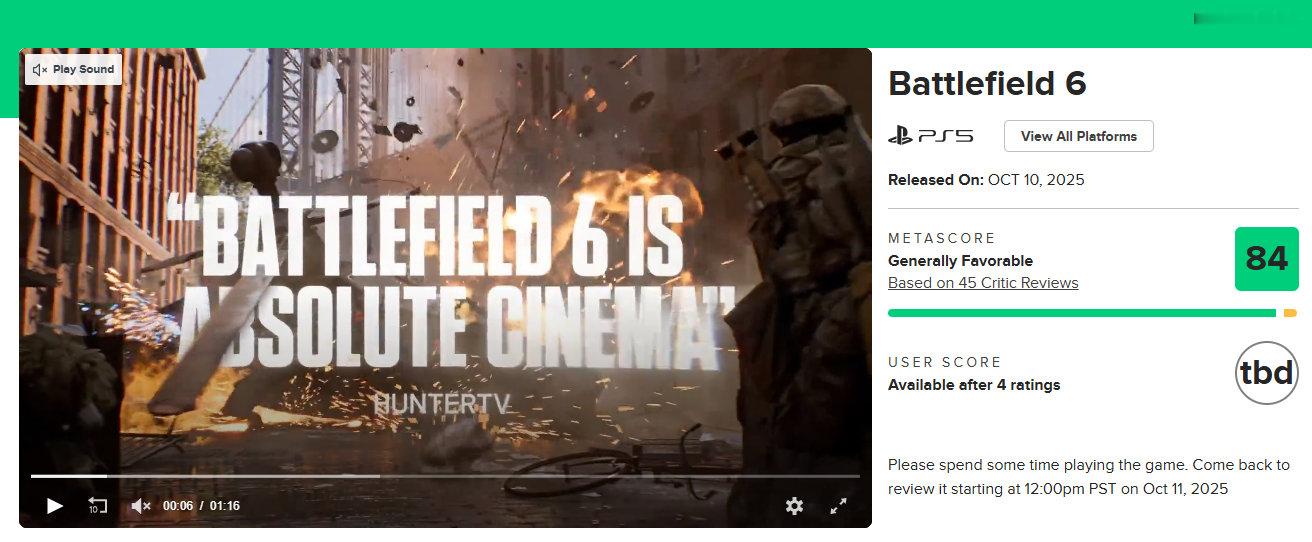Click the Play Sound button

74,69
